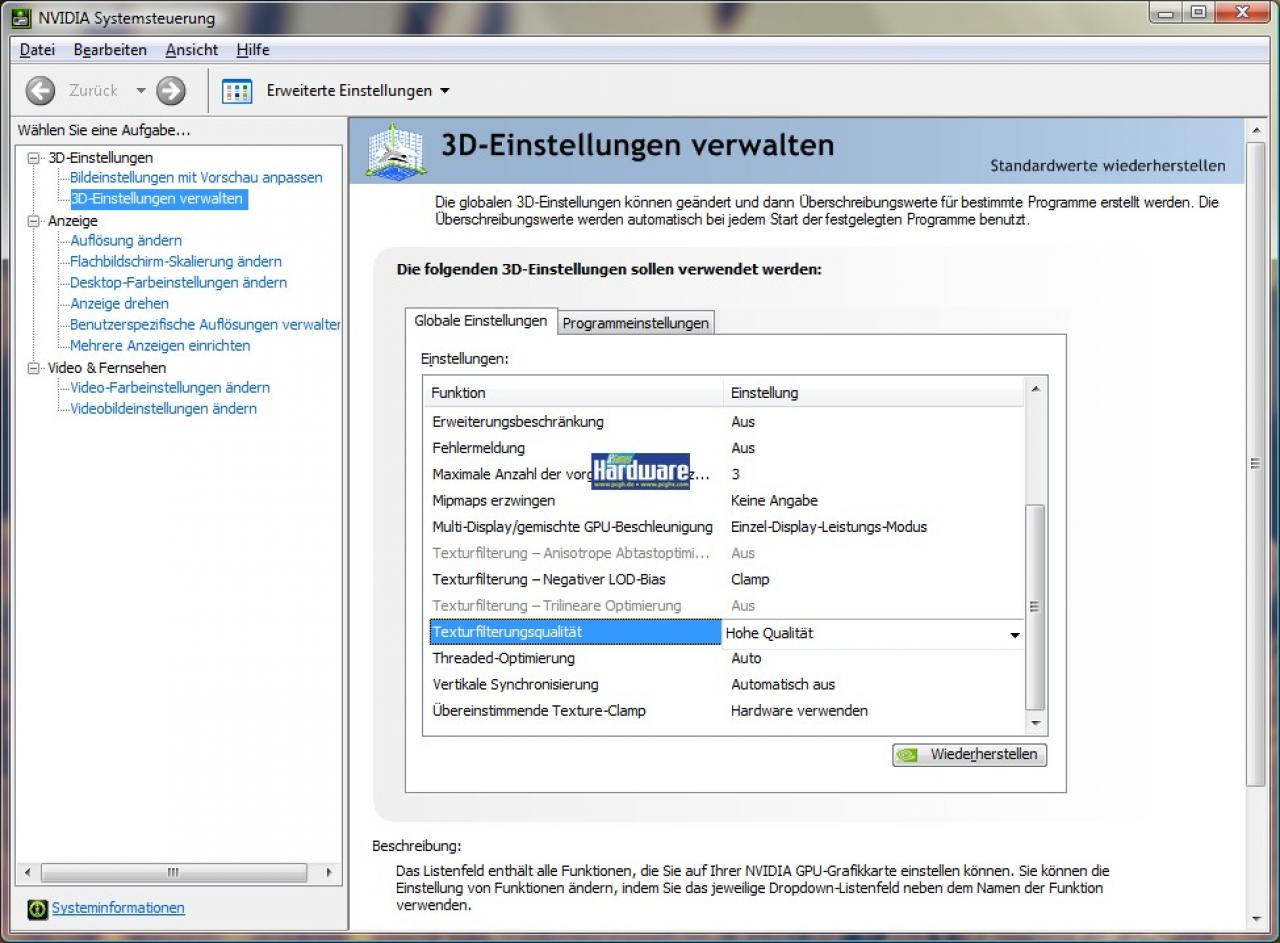This screenshot has width=1280, height=943.
Task: Click the main panel scroll-up arrow
Action: click(x=1257, y=128)
